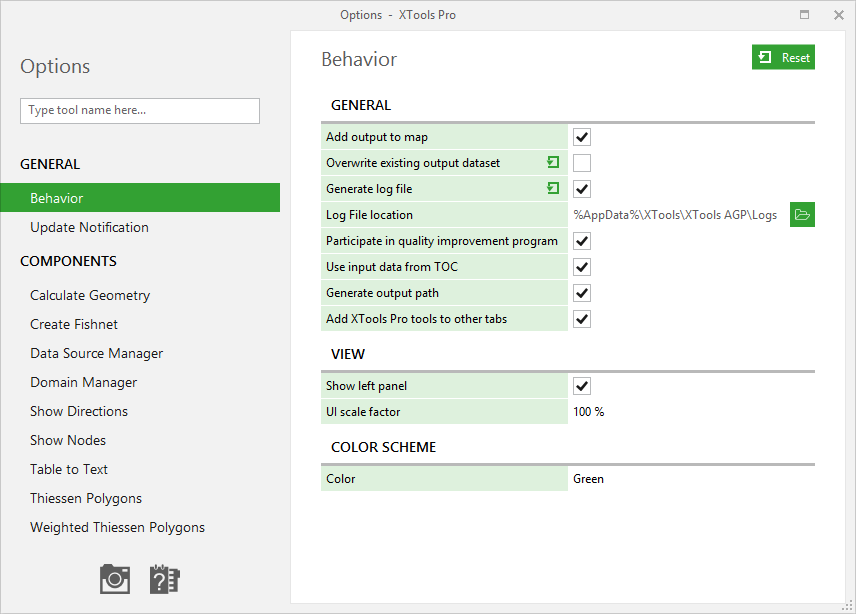Open Data Source Manager options
The image size is (856, 614).
click(97, 353)
